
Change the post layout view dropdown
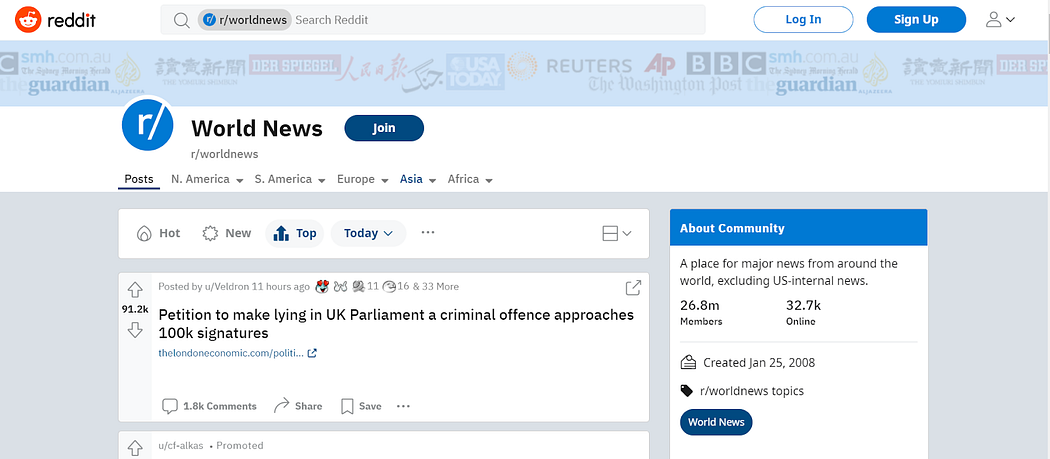point(617,233)
